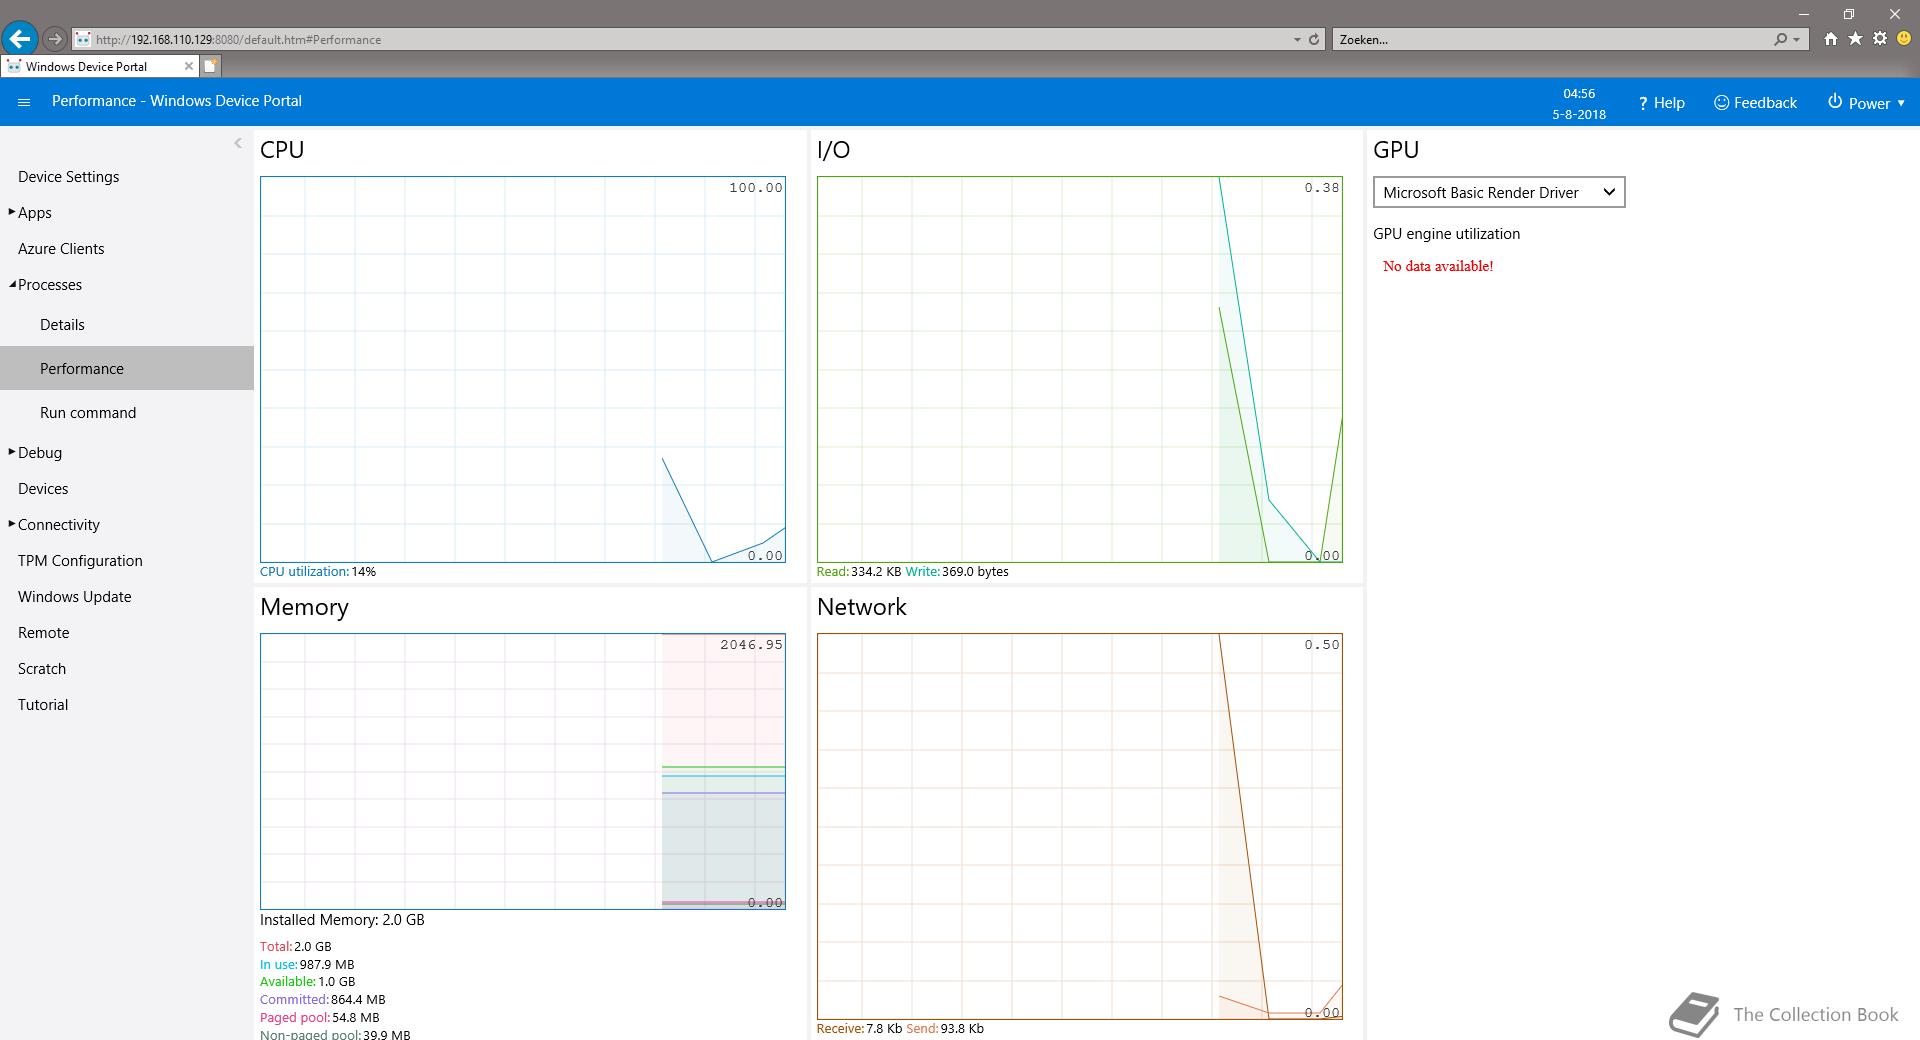This screenshot has width=1920, height=1040.
Task: Open Processes Details page
Action: (62, 325)
